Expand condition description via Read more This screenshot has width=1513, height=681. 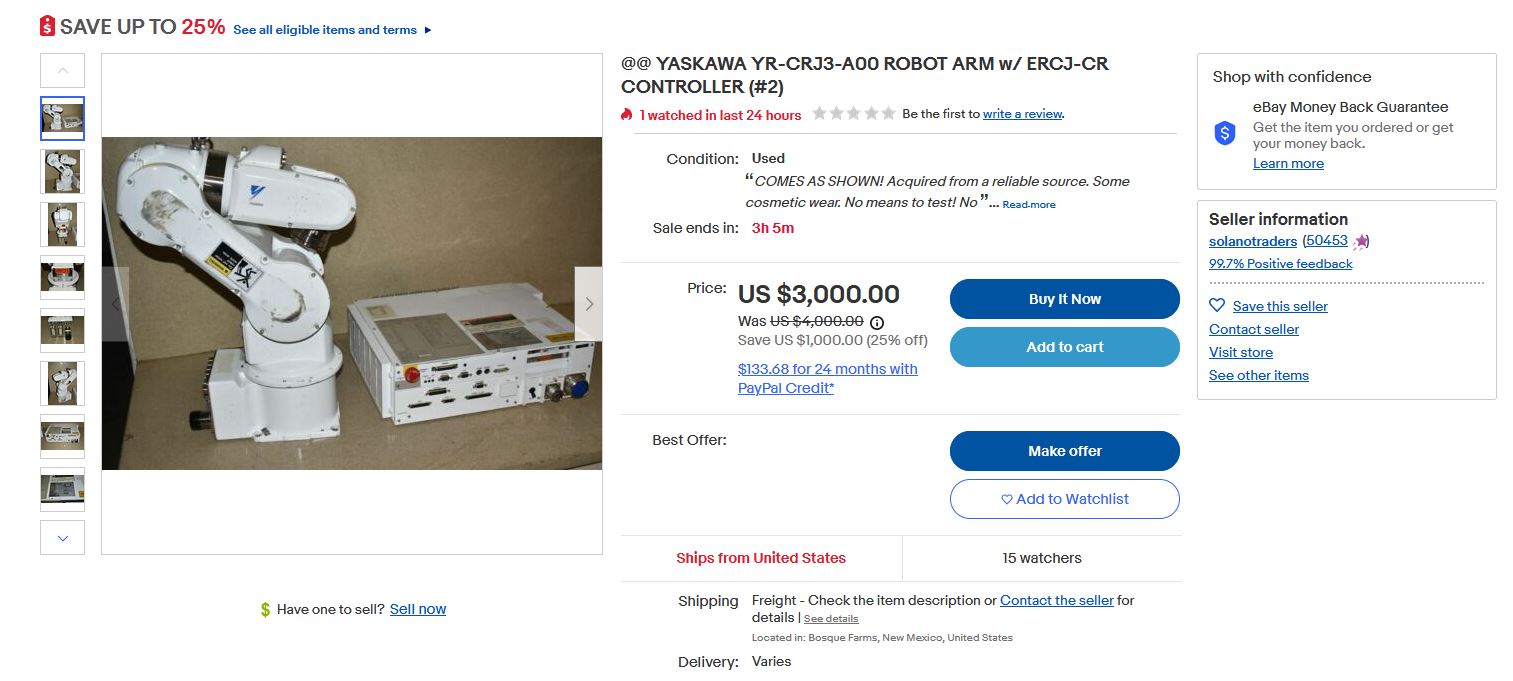[1028, 205]
